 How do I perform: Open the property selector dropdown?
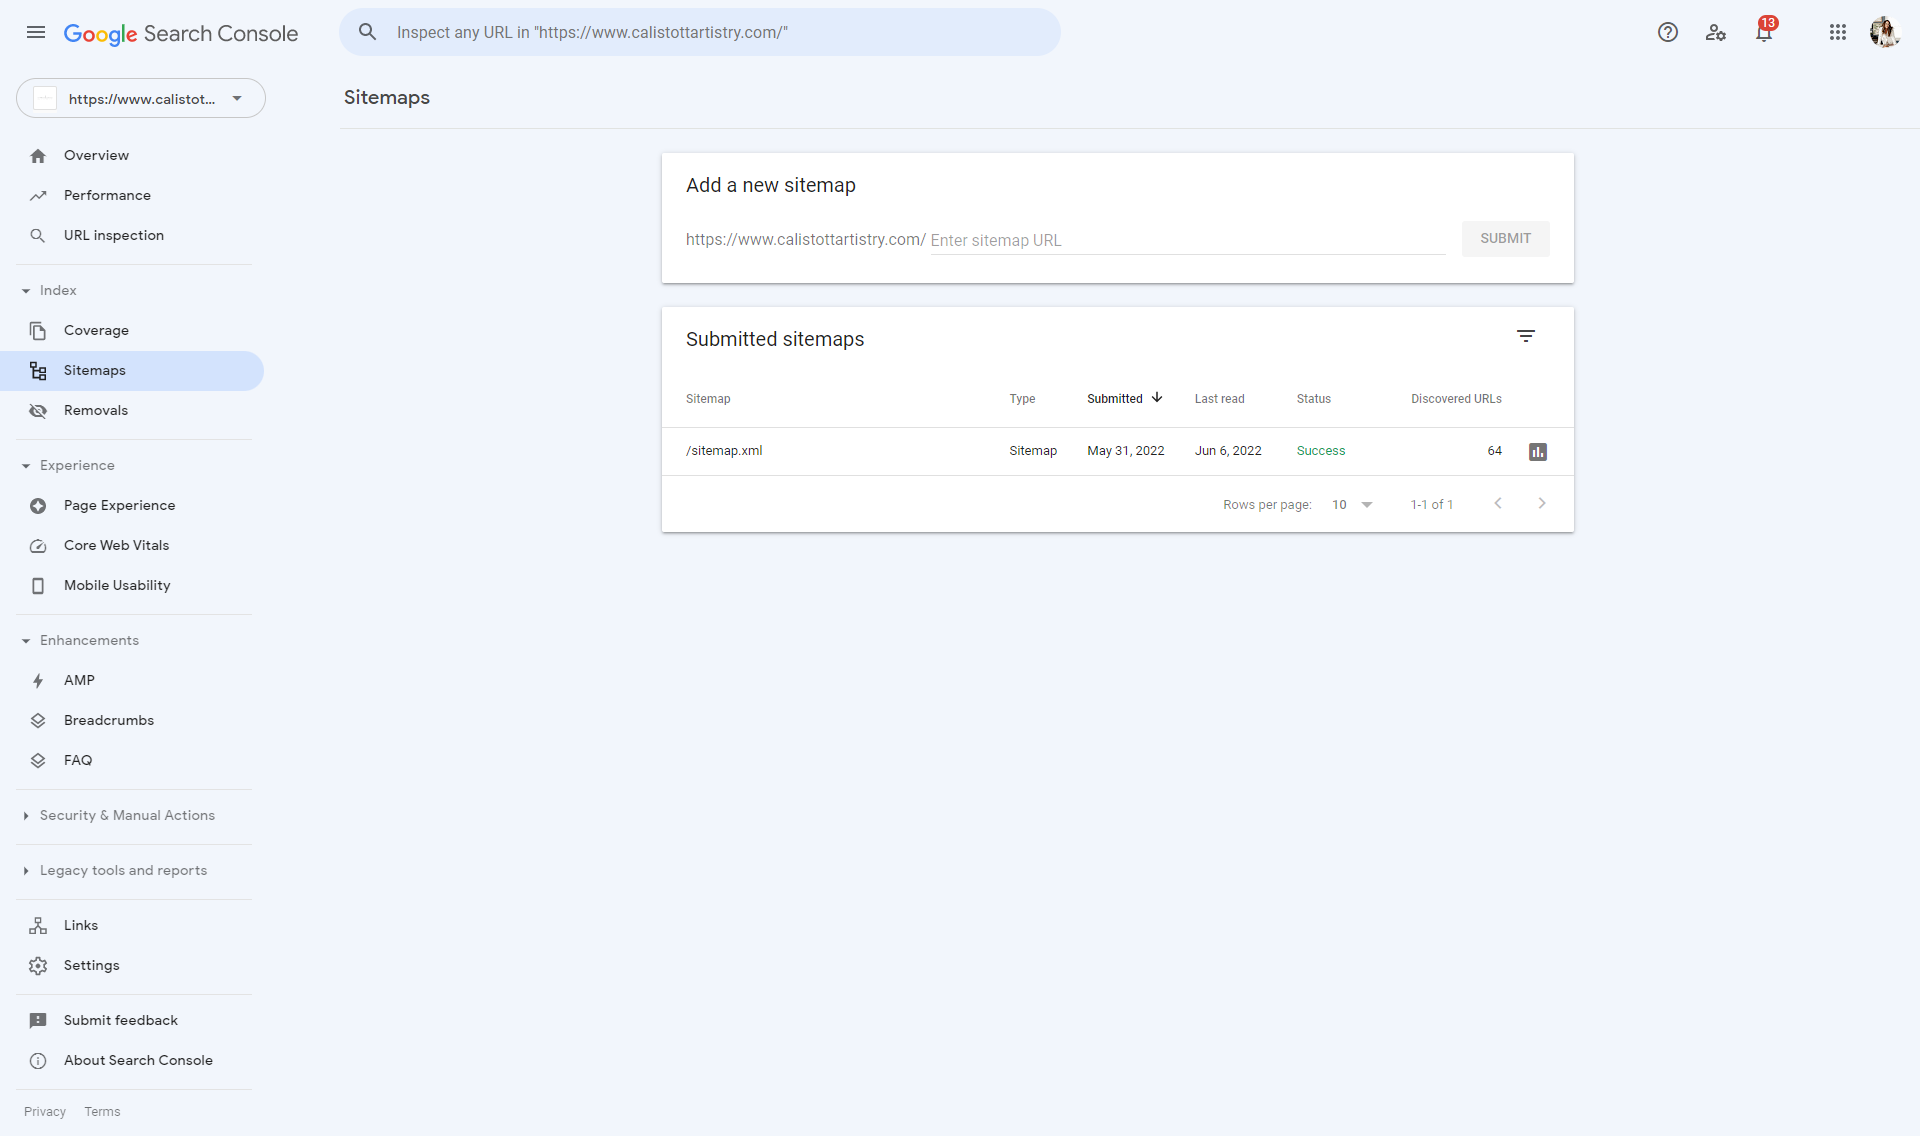pyautogui.click(x=141, y=98)
